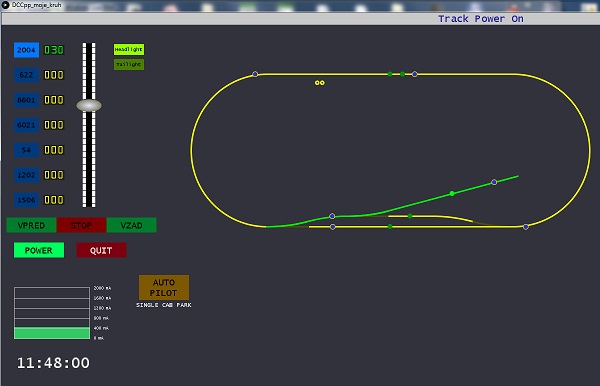
Task: Activate the AUTO PILOT button
Action: pos(164,287)
